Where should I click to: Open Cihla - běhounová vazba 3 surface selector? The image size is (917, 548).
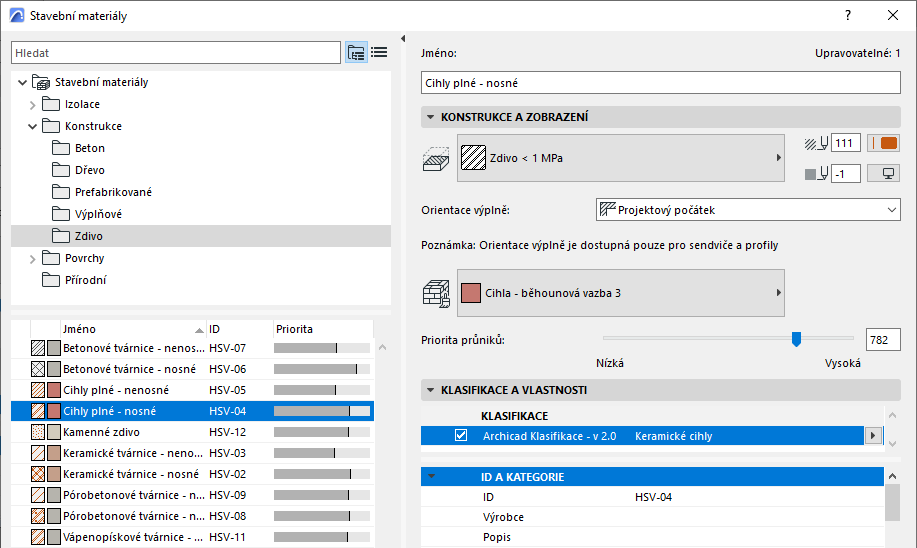620,293
